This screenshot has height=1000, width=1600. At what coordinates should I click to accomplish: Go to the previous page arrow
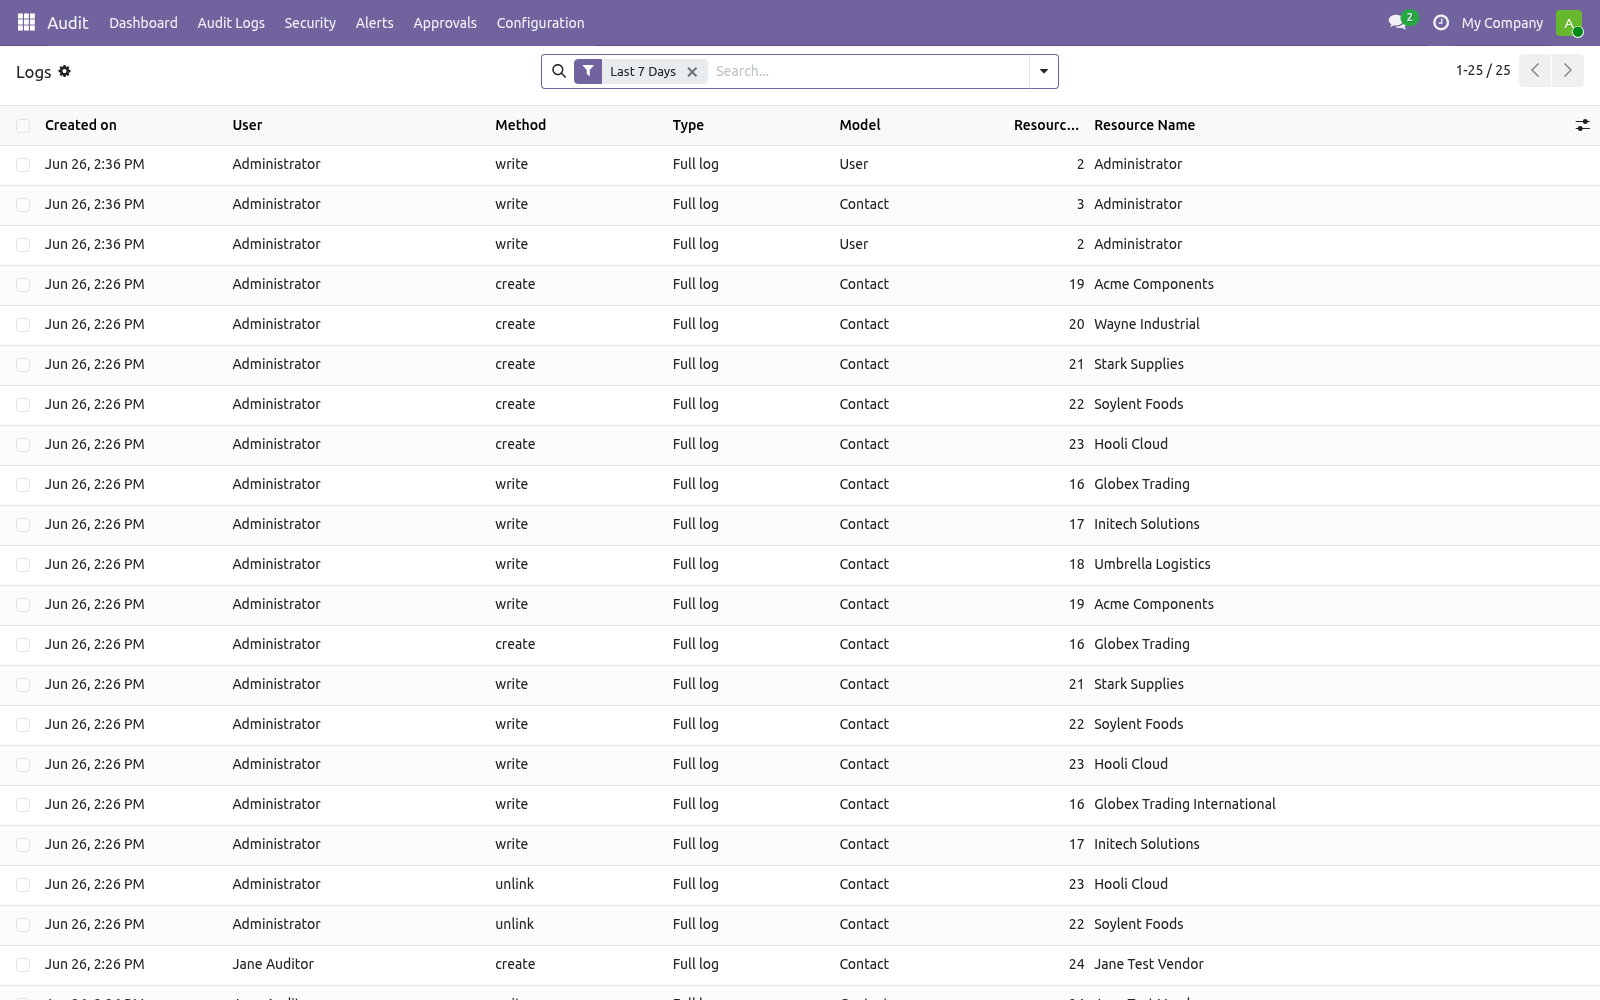click(x=1535, y=70)
